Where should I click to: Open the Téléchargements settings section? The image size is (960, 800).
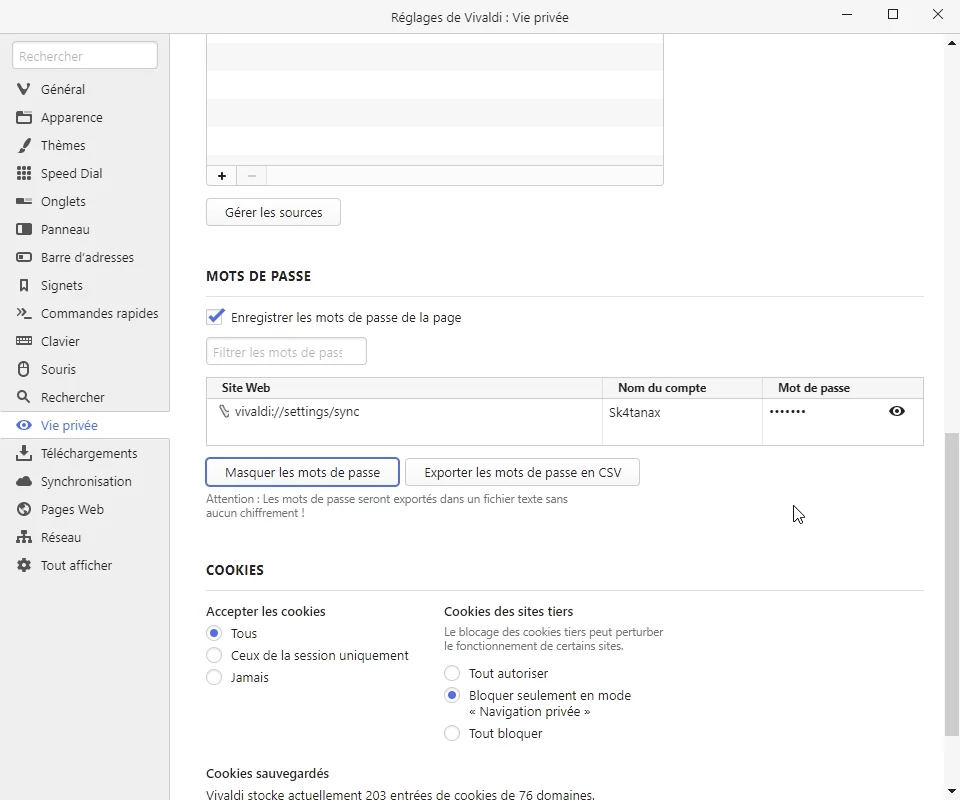click(84, 454)
